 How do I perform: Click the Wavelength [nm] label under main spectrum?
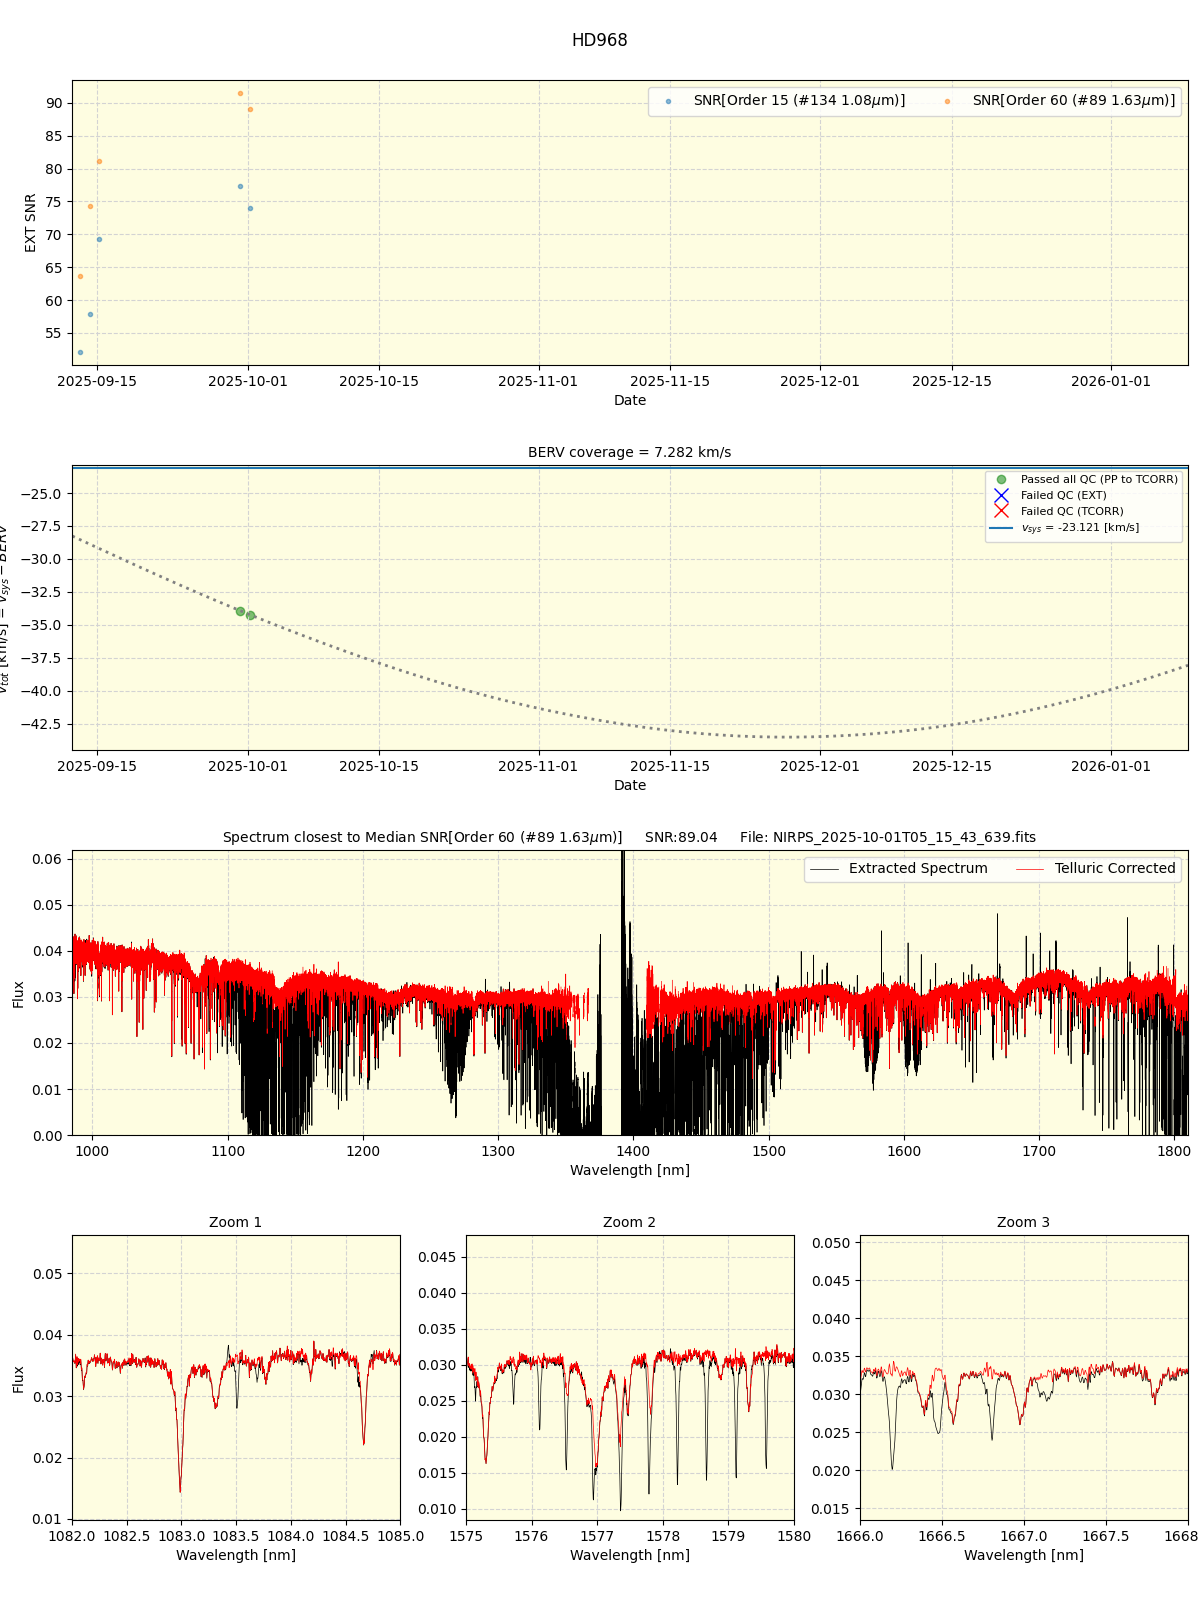coord(629,1170)
